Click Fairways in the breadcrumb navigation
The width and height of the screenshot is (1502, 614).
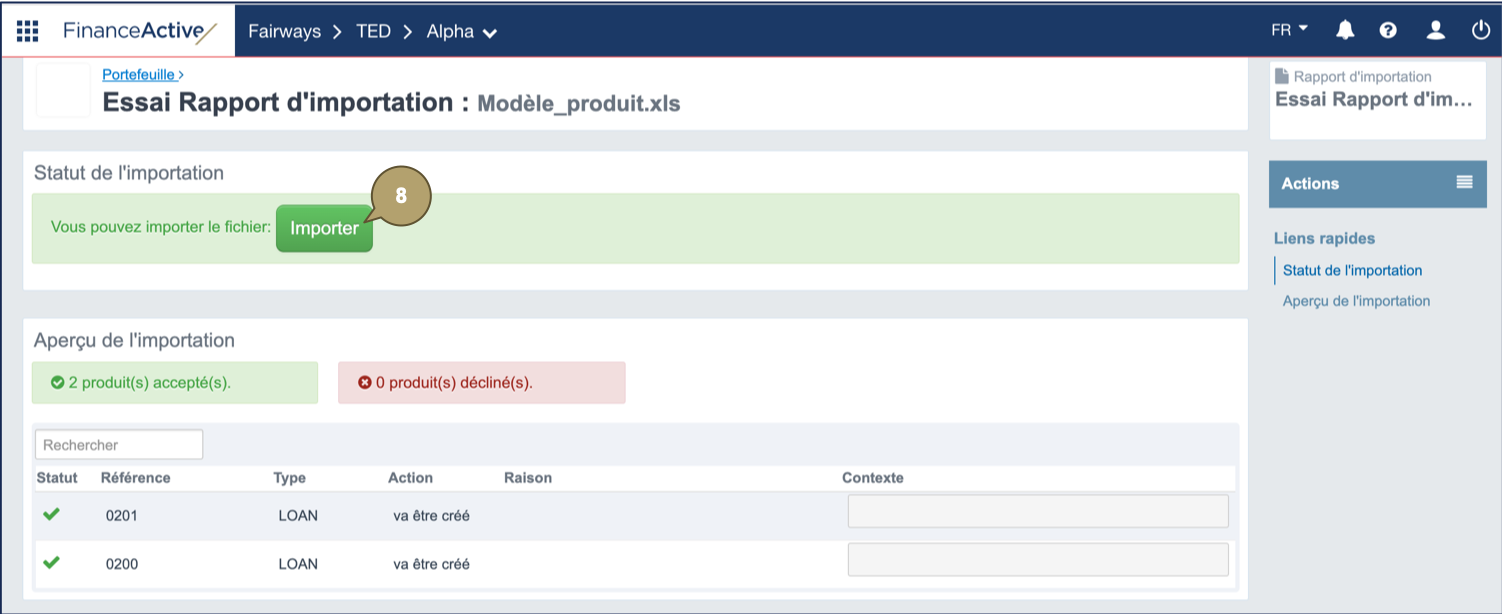pyautogui.click(x=284, y=32)
